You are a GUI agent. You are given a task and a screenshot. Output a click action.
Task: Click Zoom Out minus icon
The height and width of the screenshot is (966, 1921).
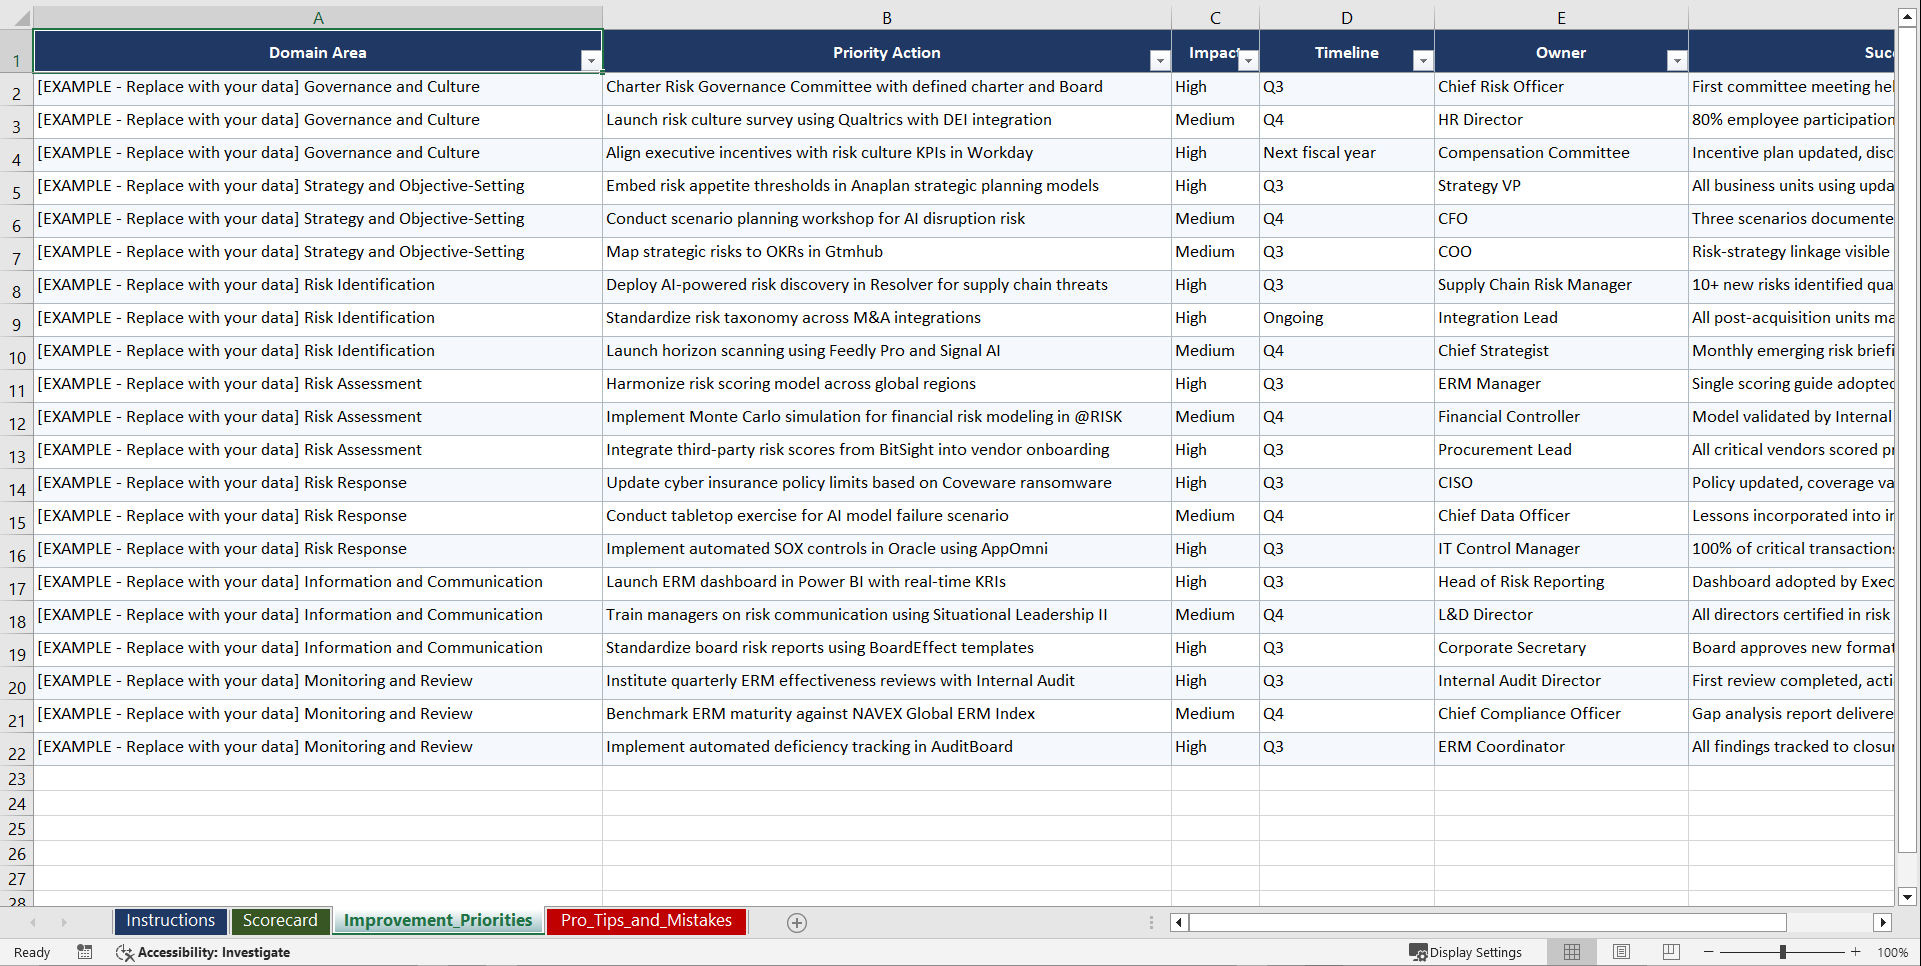point(1708,952)
